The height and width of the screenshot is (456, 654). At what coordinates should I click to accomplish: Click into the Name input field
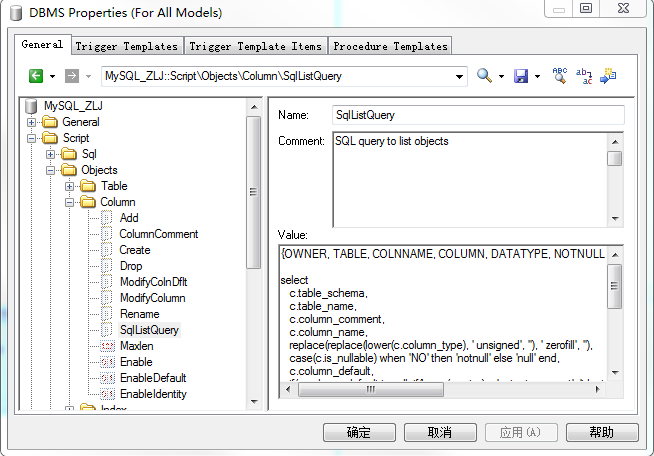pos(478,115)
